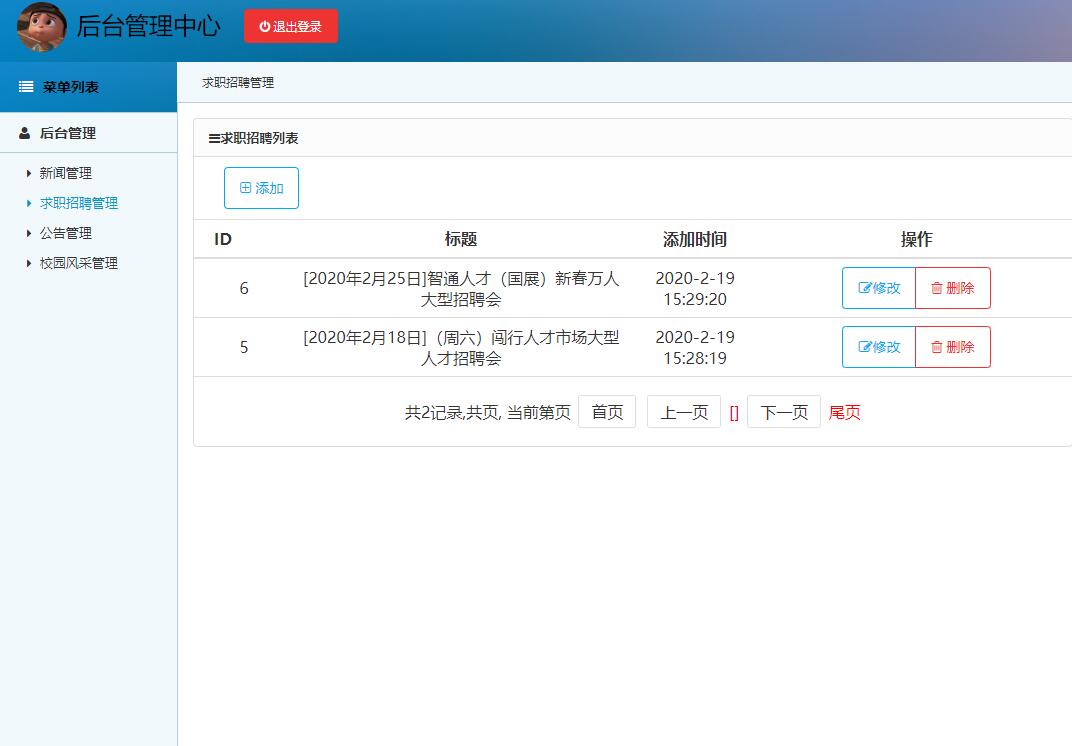Viewport: 1072px width, 746px height.
Task: Click the hamburger icon beside 求职招聘列表
Action: click(214, 138)
